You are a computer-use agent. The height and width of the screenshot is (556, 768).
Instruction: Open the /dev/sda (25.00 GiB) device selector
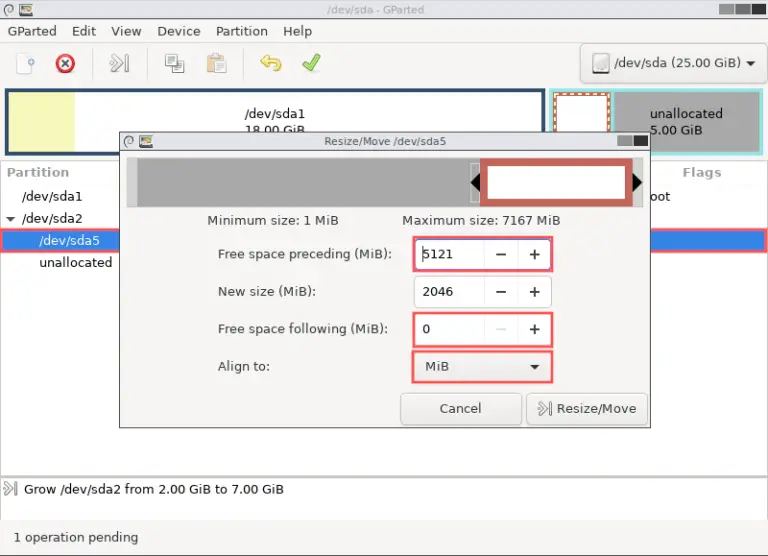[673, 63]
